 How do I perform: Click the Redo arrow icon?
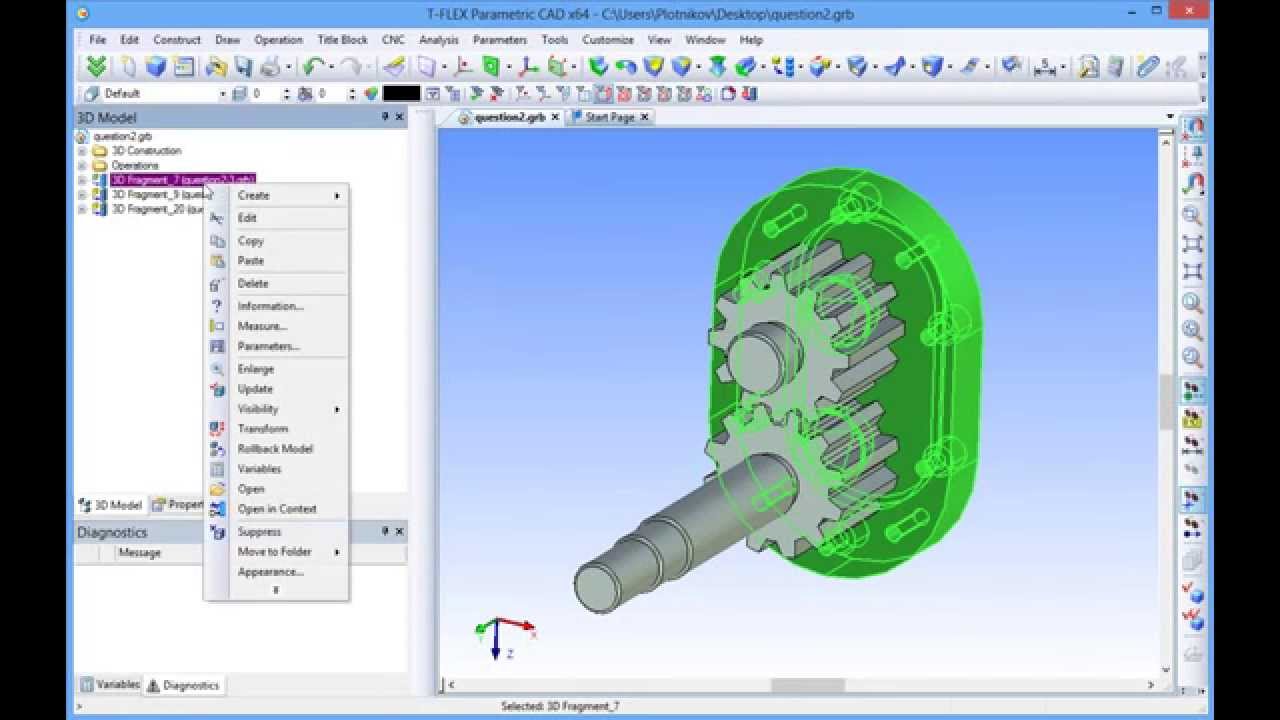click(x=351, y=67)
